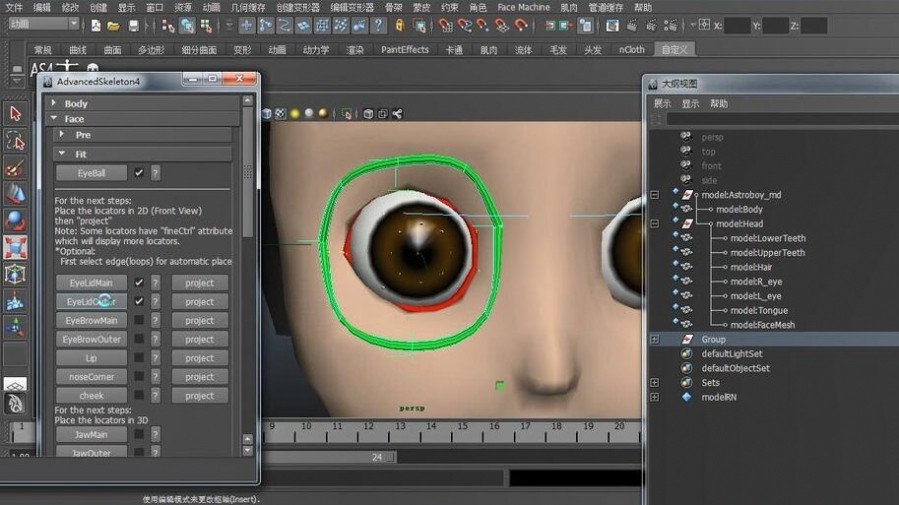The height and width of the screenshot is (505, 899).
Task: Switch to the PaintEffects shelf tab
Action: pyautogui.click(x=405, y=50)
